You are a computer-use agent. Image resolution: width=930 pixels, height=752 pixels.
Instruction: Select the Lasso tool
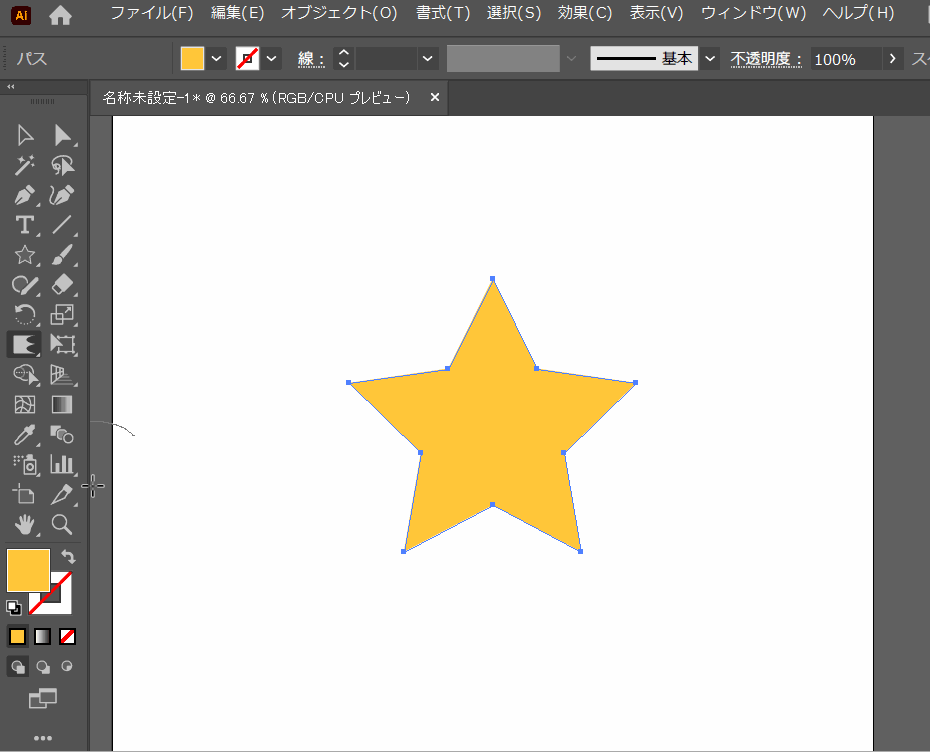[x=62, y=165]
